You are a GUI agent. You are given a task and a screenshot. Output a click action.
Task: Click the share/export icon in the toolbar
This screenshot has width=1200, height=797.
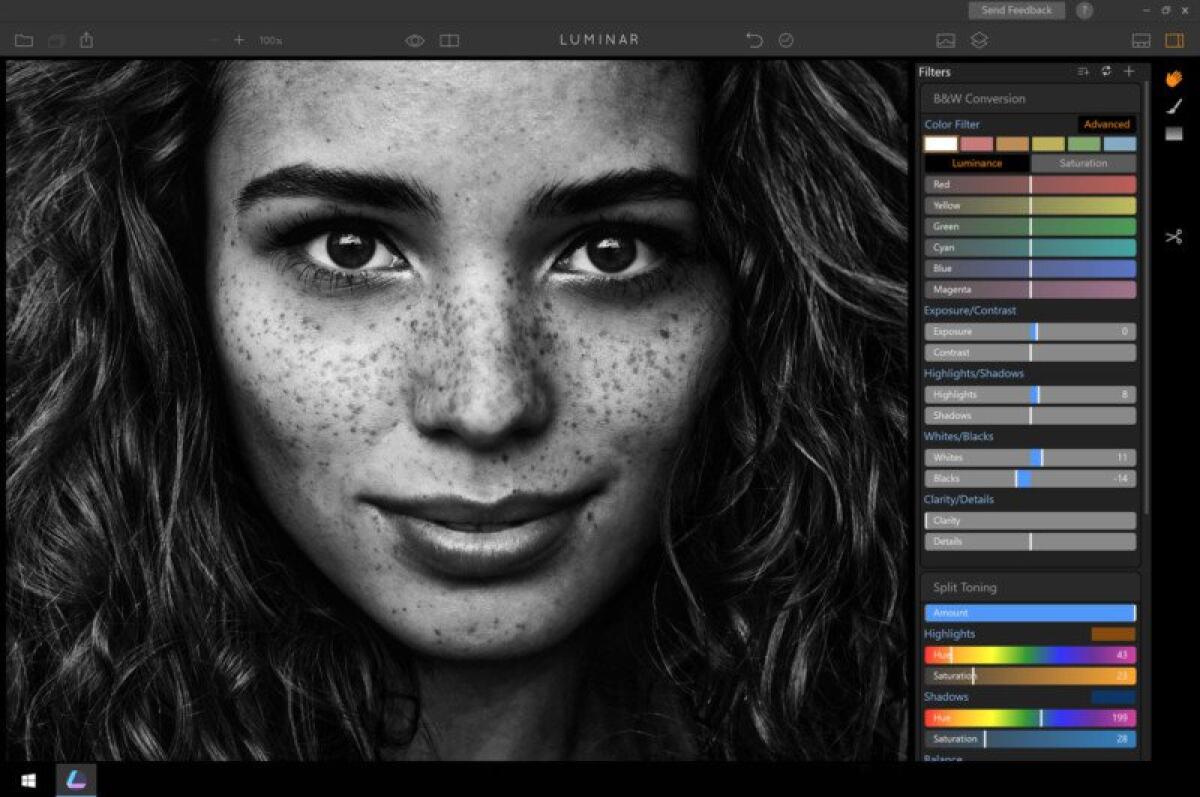tap(87, 40)
